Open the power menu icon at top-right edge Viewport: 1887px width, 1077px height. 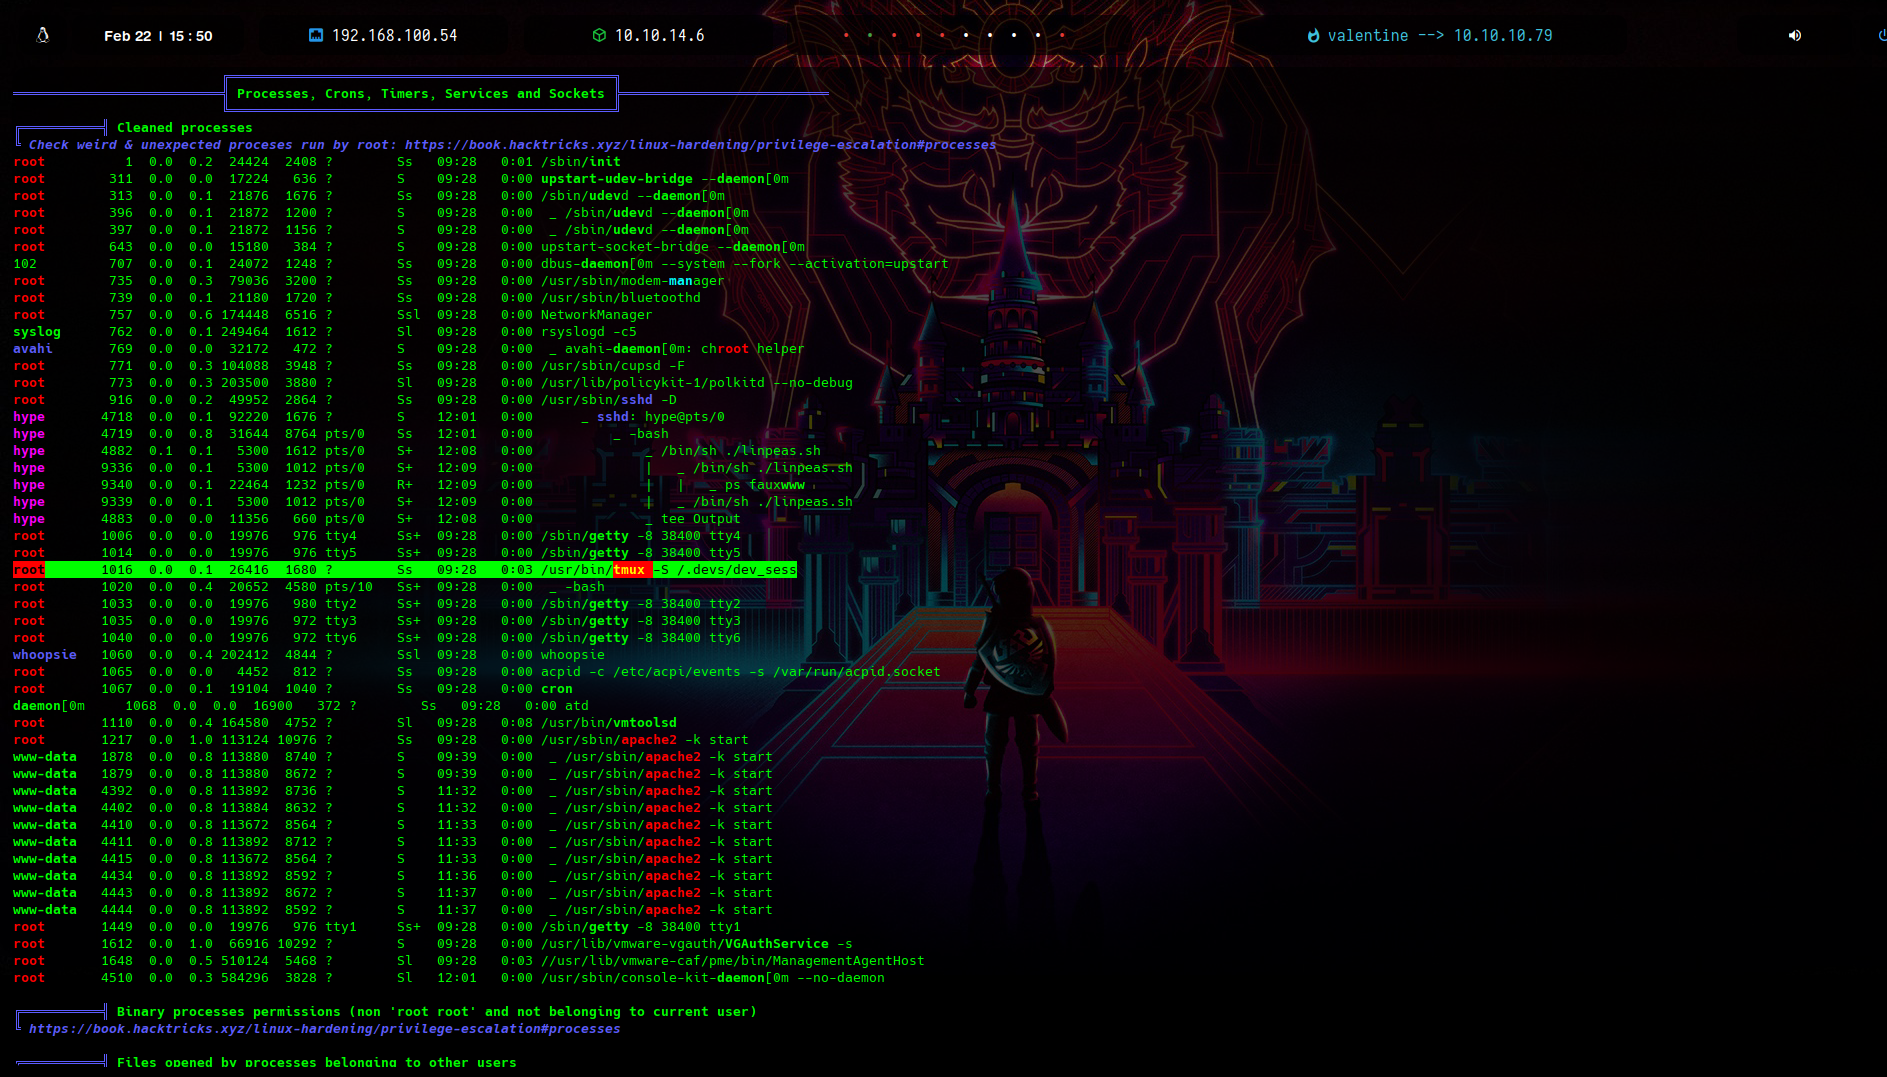[x=1881, y=35]
